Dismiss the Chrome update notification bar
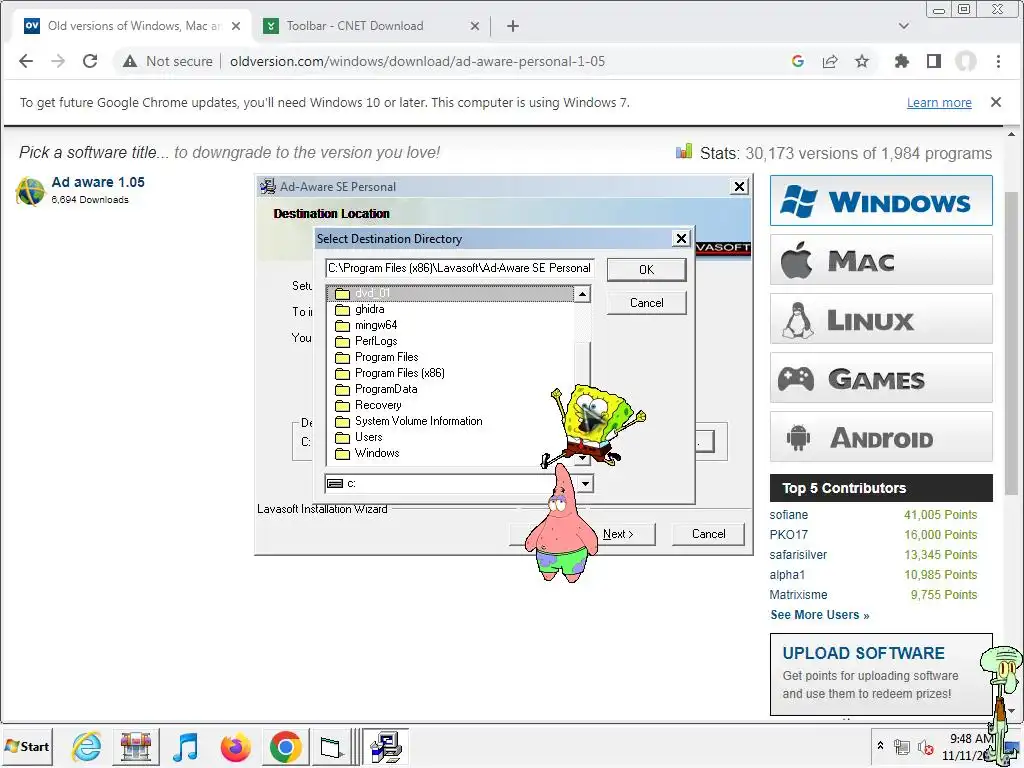Viewport: 1024px width, 768px height. (x=996, y=102)
